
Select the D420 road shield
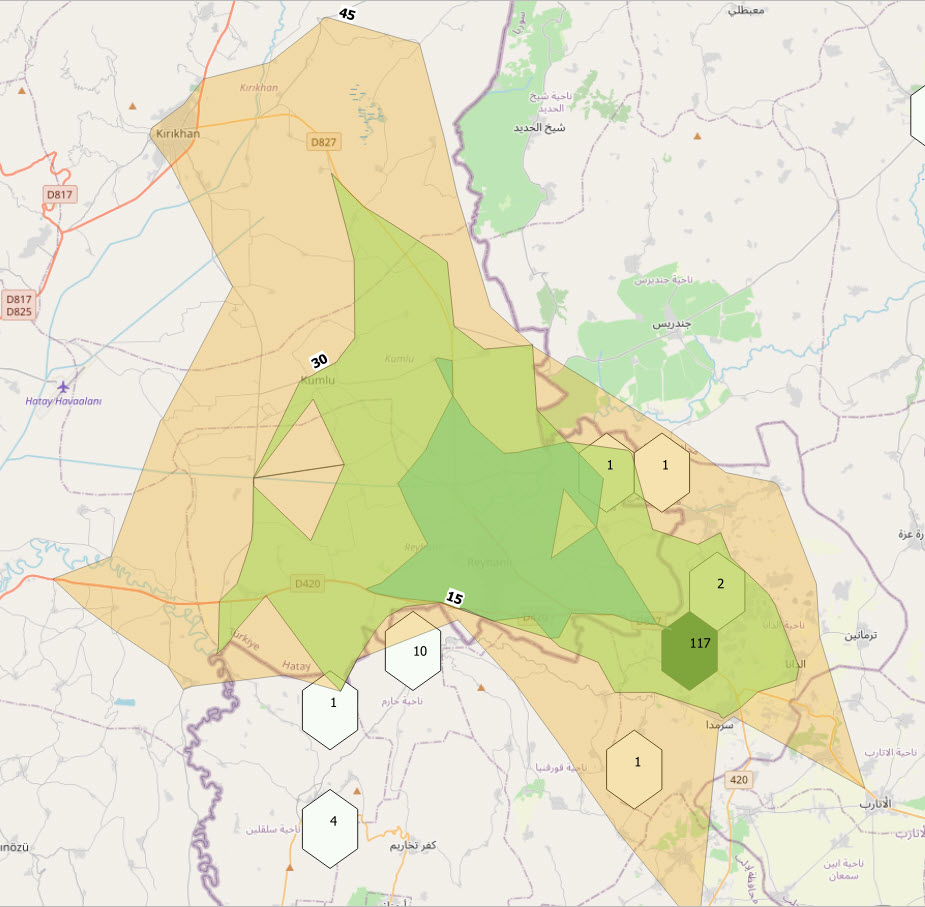pyautogui.click(x=307, y=583)
